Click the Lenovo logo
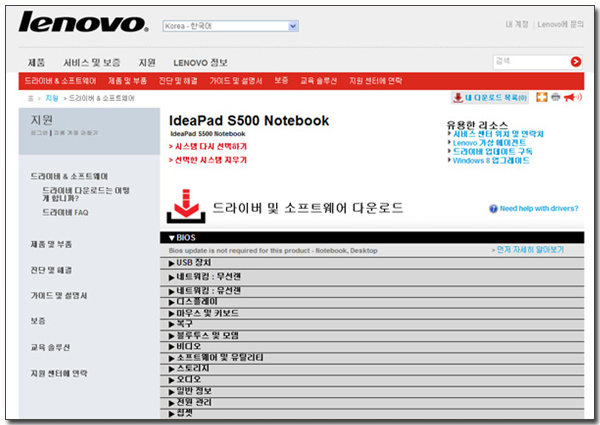Screen dimensions: 600x425 (83, 22)
